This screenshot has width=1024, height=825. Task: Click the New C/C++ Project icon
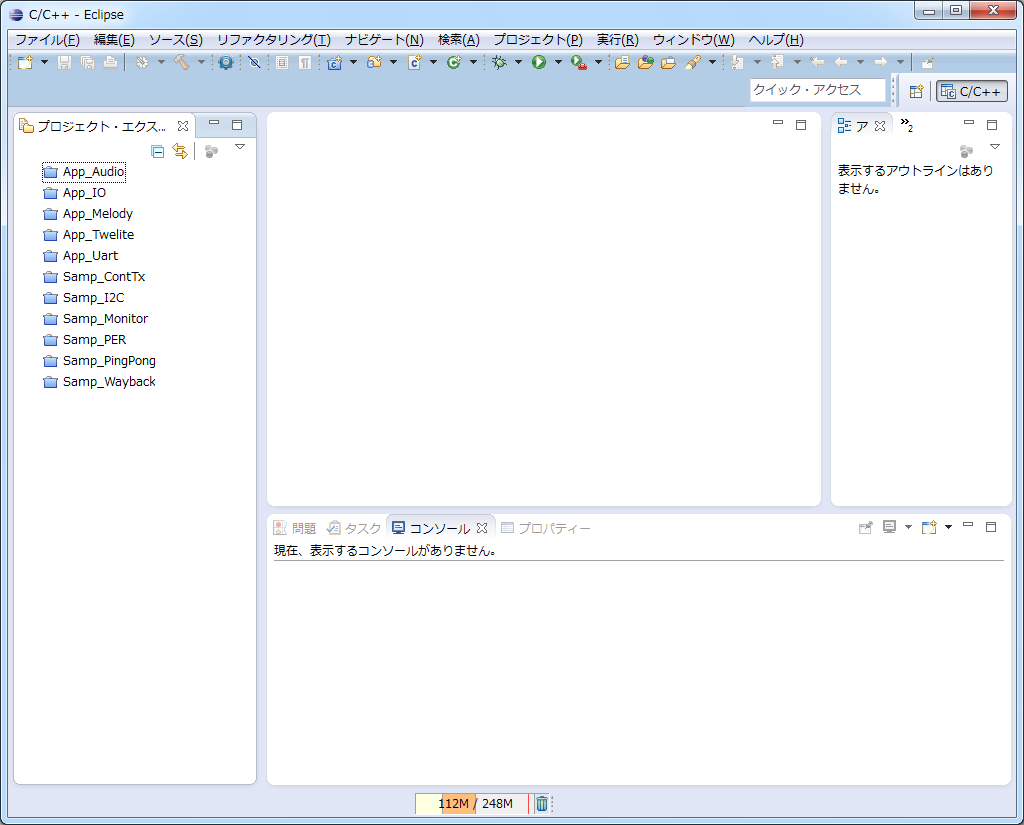(334, 63)
